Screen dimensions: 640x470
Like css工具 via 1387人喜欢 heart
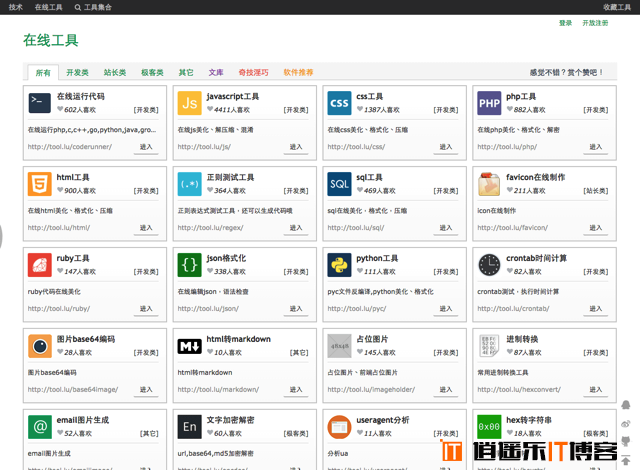click(x=360, y=109)
